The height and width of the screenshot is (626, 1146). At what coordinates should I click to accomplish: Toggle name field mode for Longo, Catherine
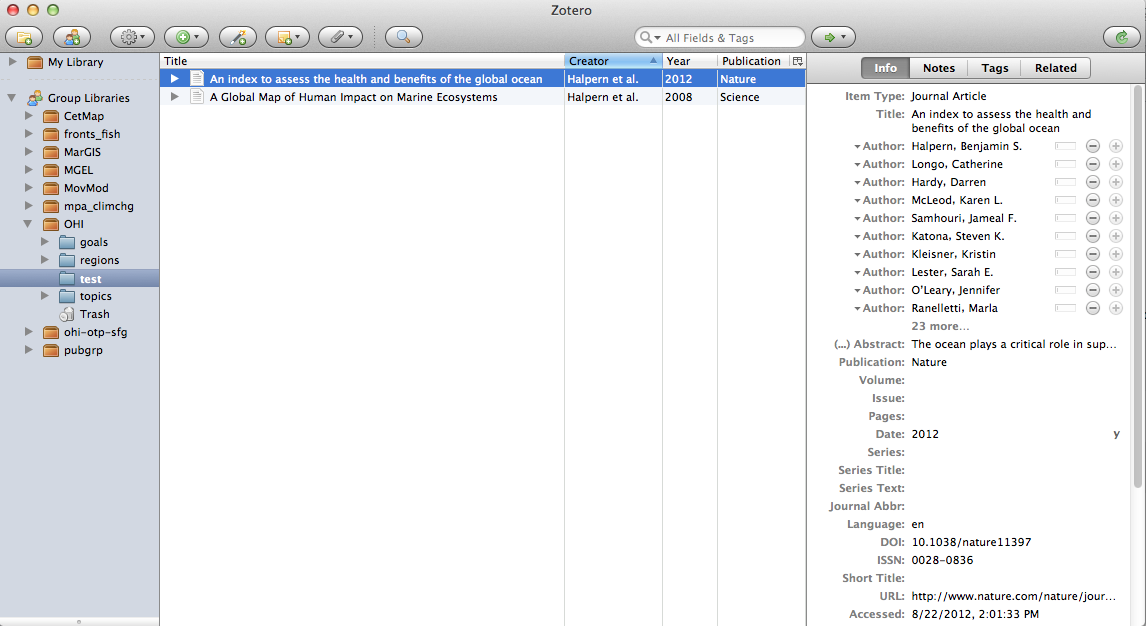tap(1066, 164)
